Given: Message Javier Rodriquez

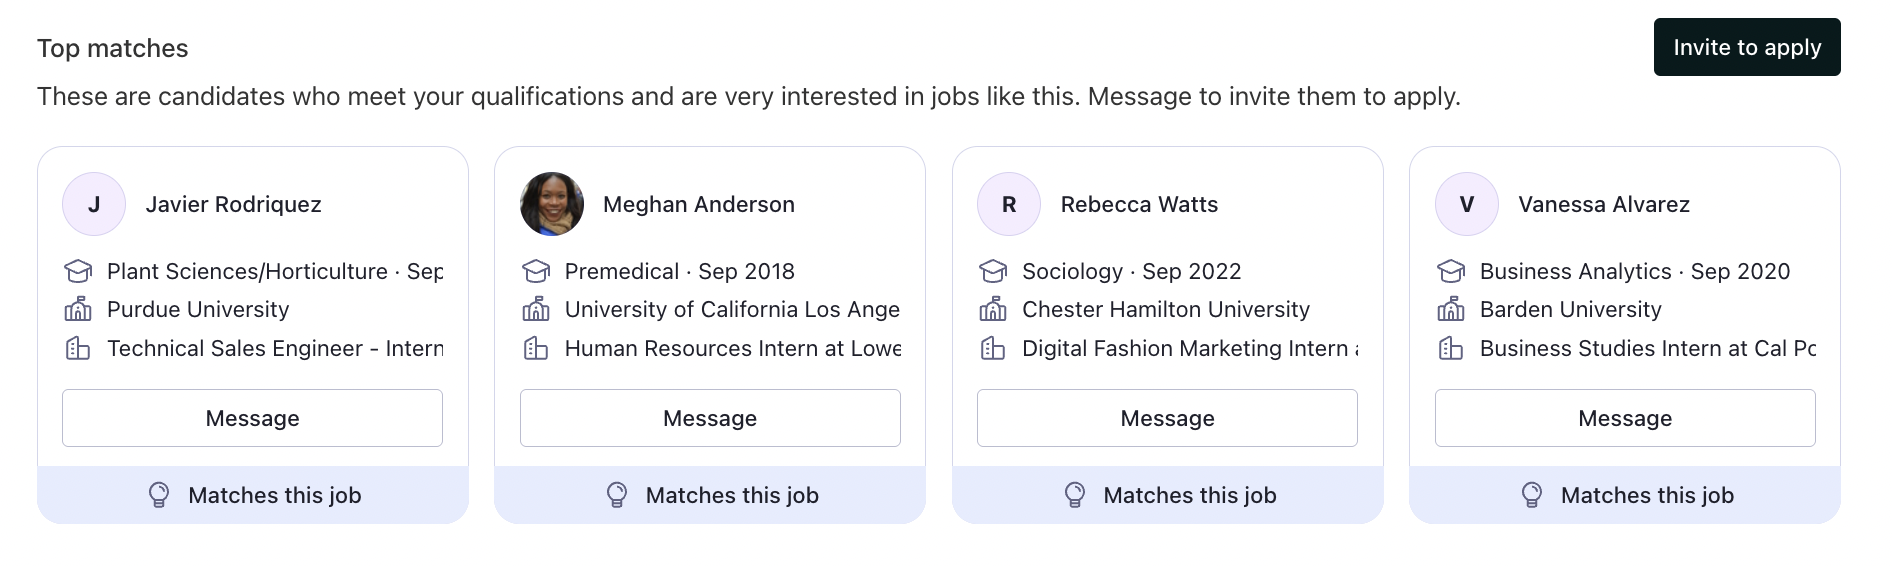Looking at the screenshot, I should click(252, 418).
